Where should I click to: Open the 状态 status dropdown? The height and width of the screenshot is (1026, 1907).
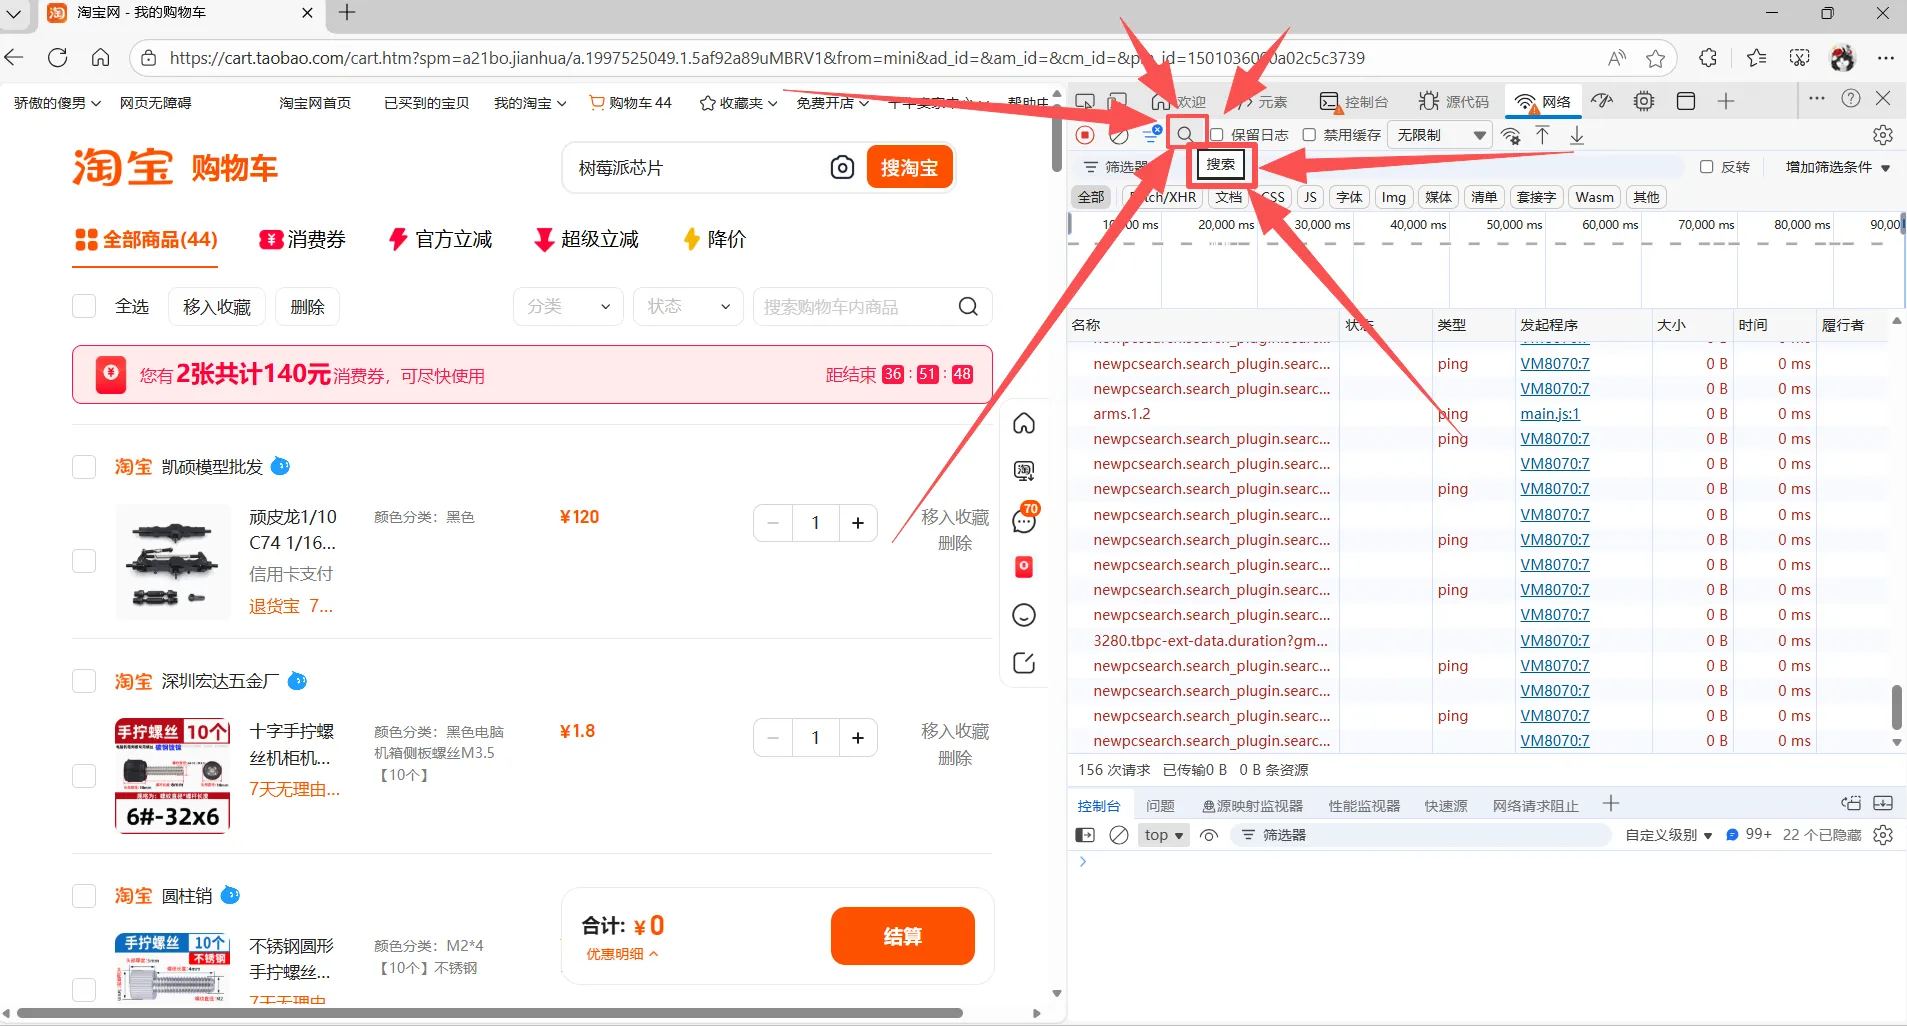[x=688, y=306]
